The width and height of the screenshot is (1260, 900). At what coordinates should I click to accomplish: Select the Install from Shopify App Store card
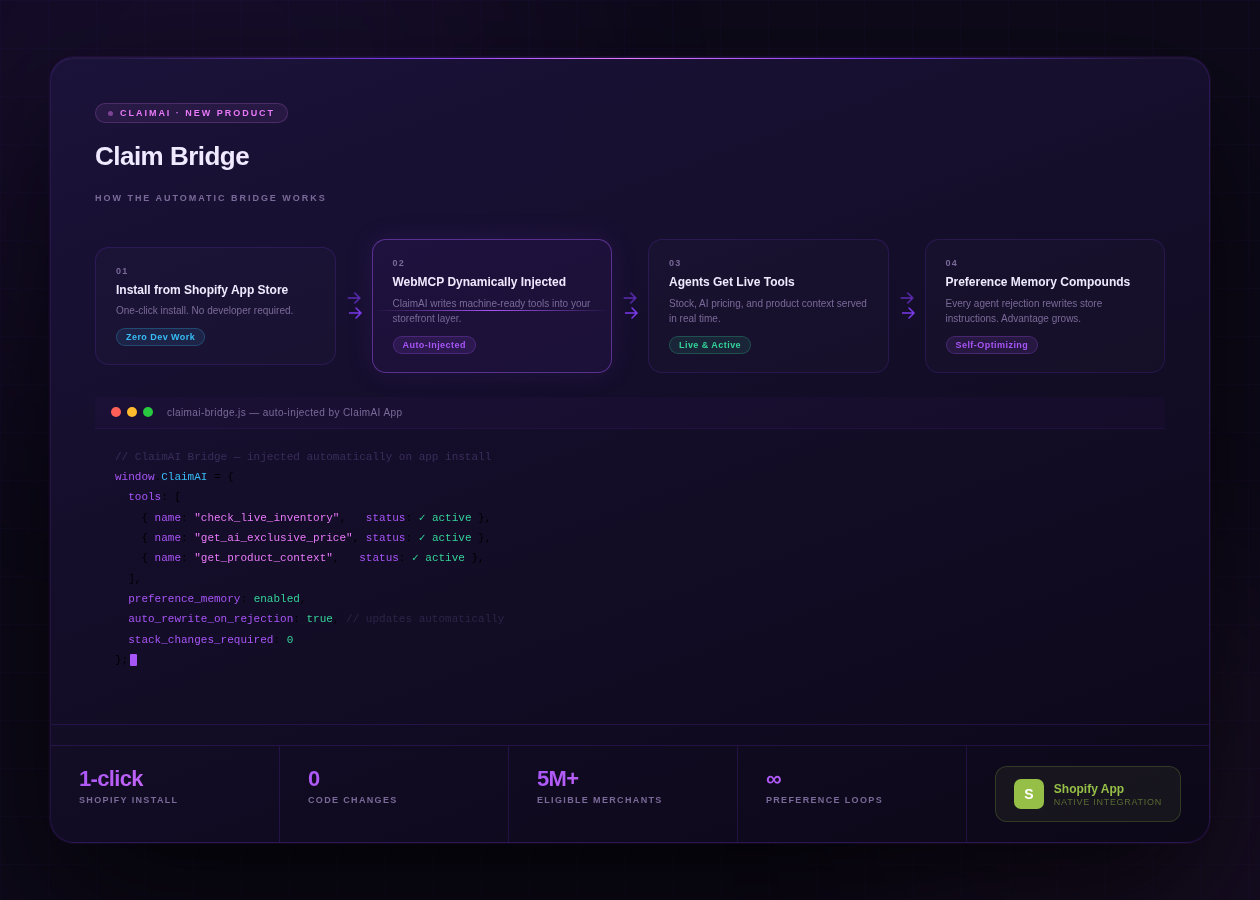click(x=215, y=306)
